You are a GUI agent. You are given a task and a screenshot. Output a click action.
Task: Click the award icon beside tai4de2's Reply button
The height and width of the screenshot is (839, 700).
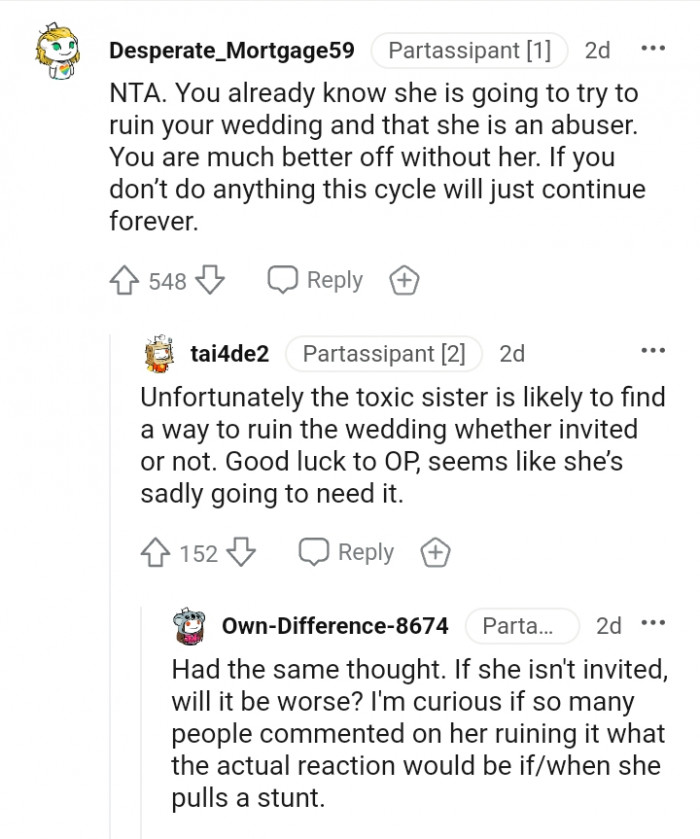click(x=435, y=551)
